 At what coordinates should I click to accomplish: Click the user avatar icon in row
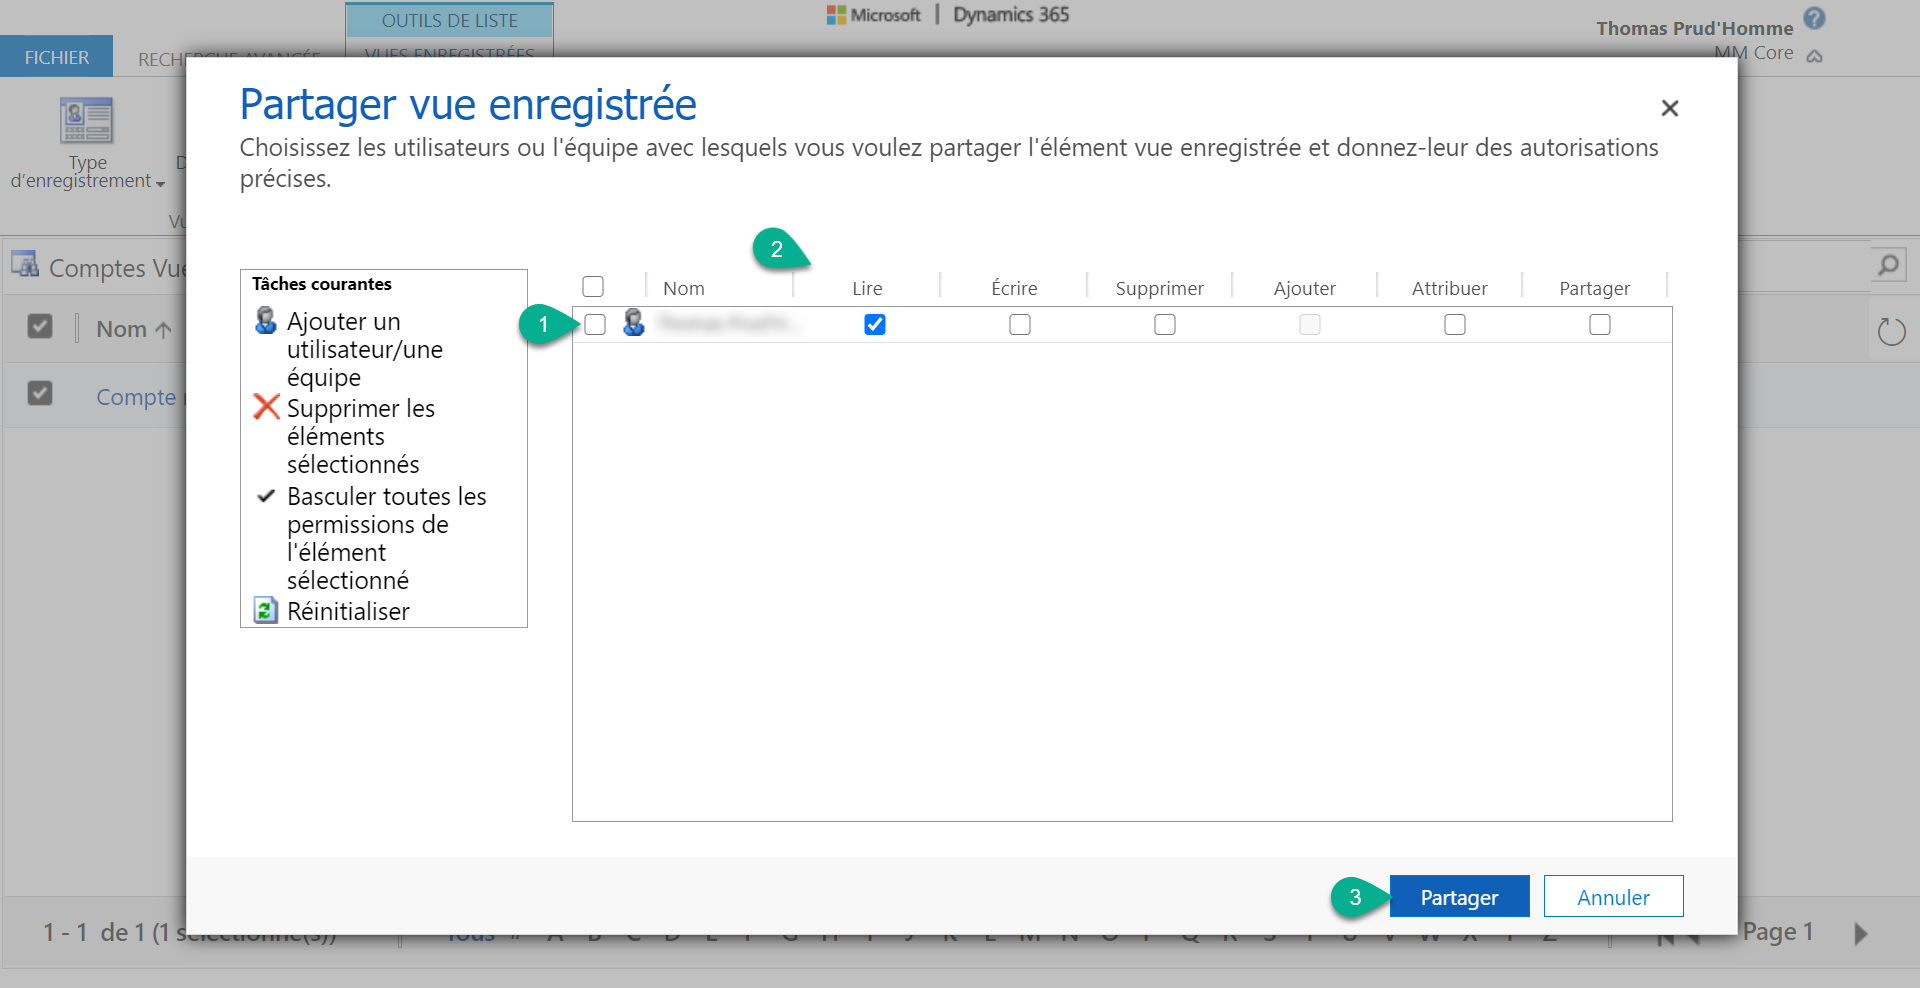pyautogui.click(x=633, y=323)
